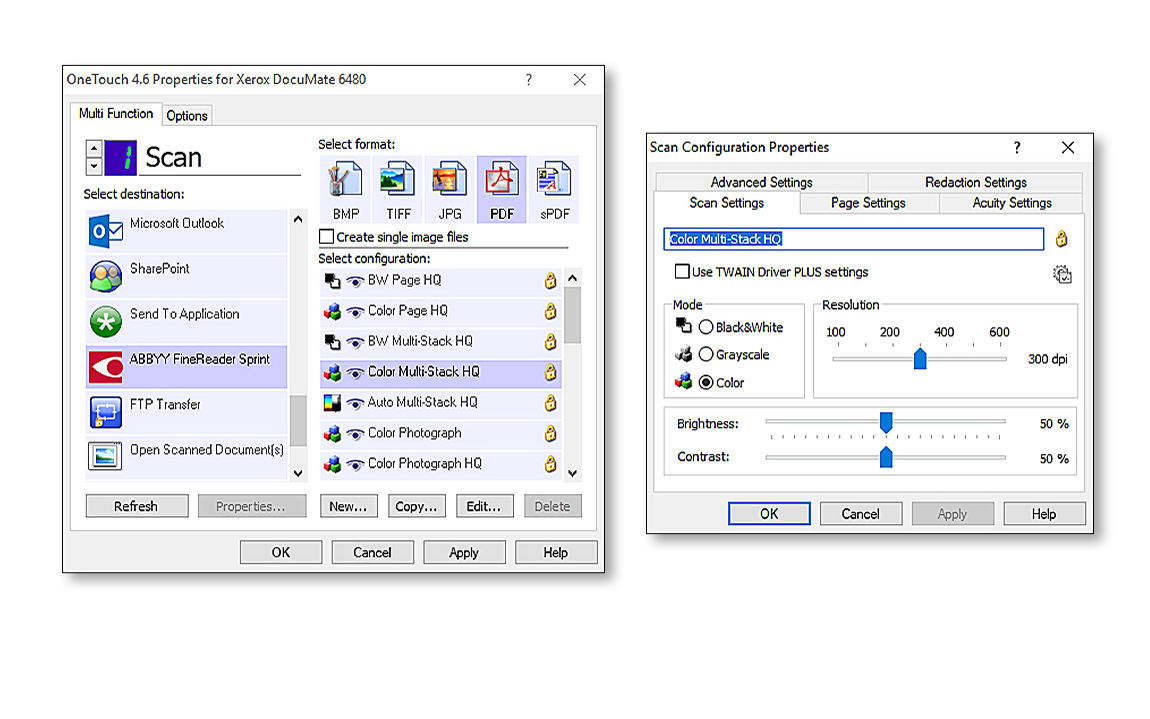The image size is (1150, 719).
Task: View the Redaction Settings tab
Action: pyautogui.click(x=975, y=182)
